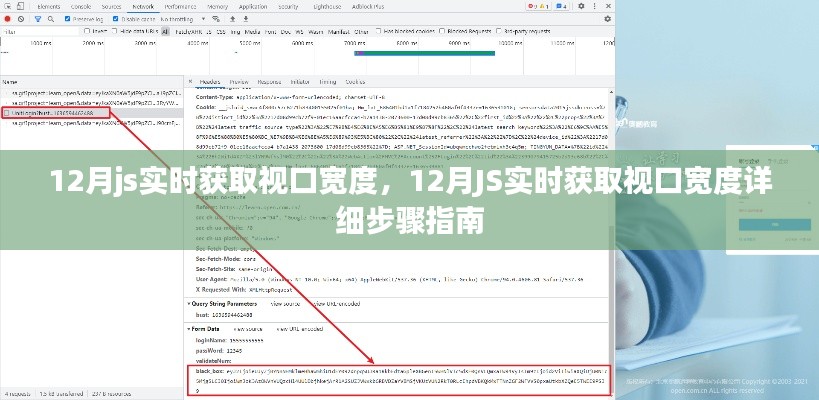Screen dimensions: 819x400
Task: Enable the Hide data URLs checkbox
Action: pos(114,31)
